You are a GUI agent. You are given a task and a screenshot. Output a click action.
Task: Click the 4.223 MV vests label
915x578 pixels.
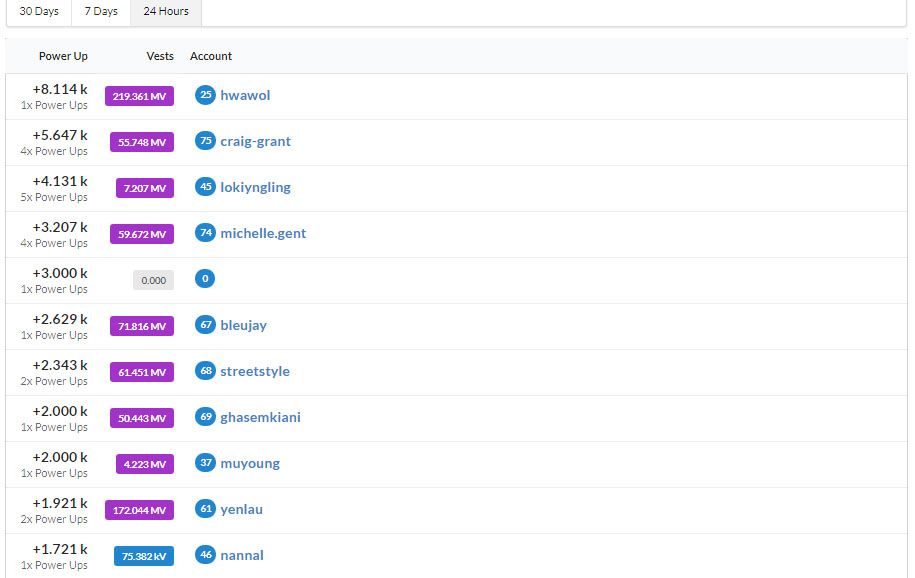click(145, 464)
